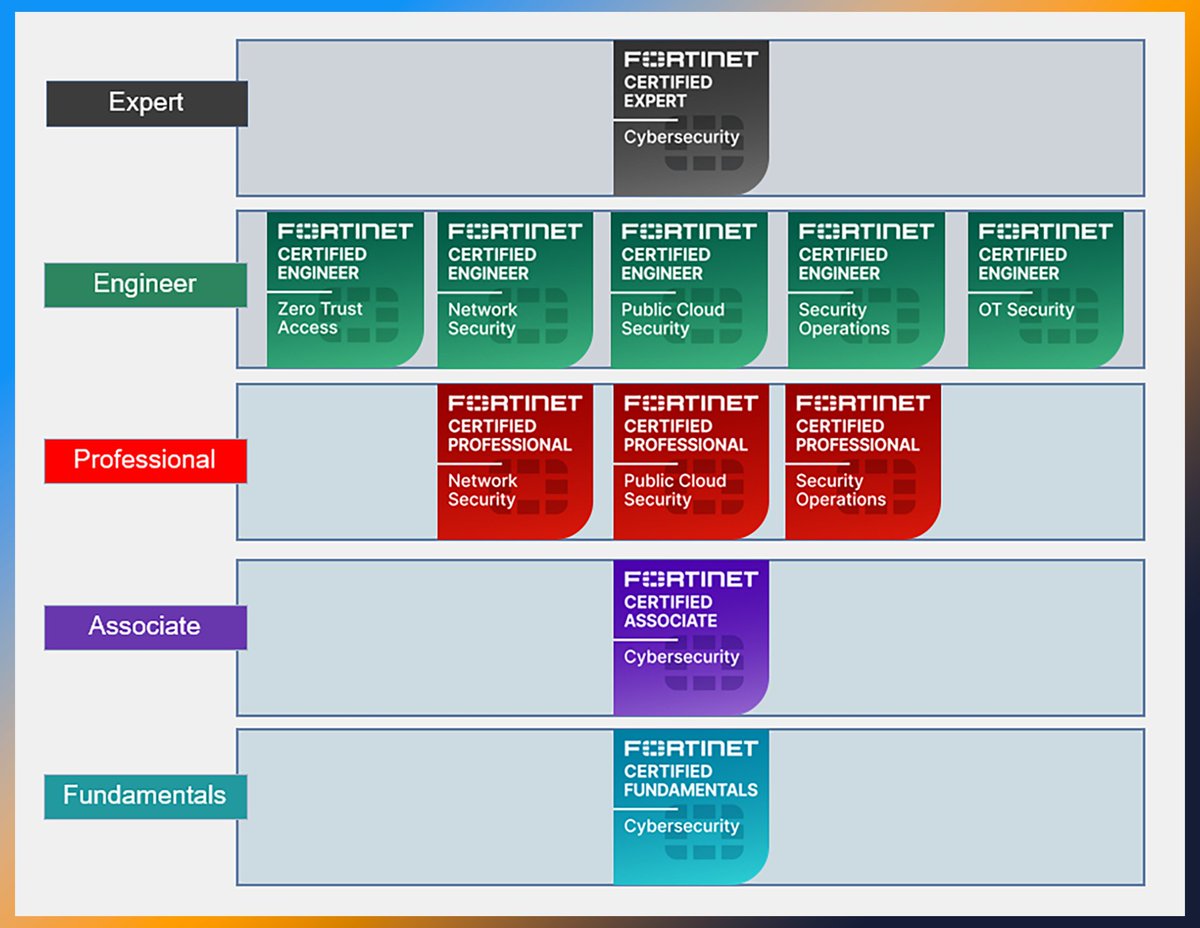This screenshot has width=1200, height=928.
Task: Click the Certified Fundamentals Cybersecurity badge
Action: click(x=690, y=808)
